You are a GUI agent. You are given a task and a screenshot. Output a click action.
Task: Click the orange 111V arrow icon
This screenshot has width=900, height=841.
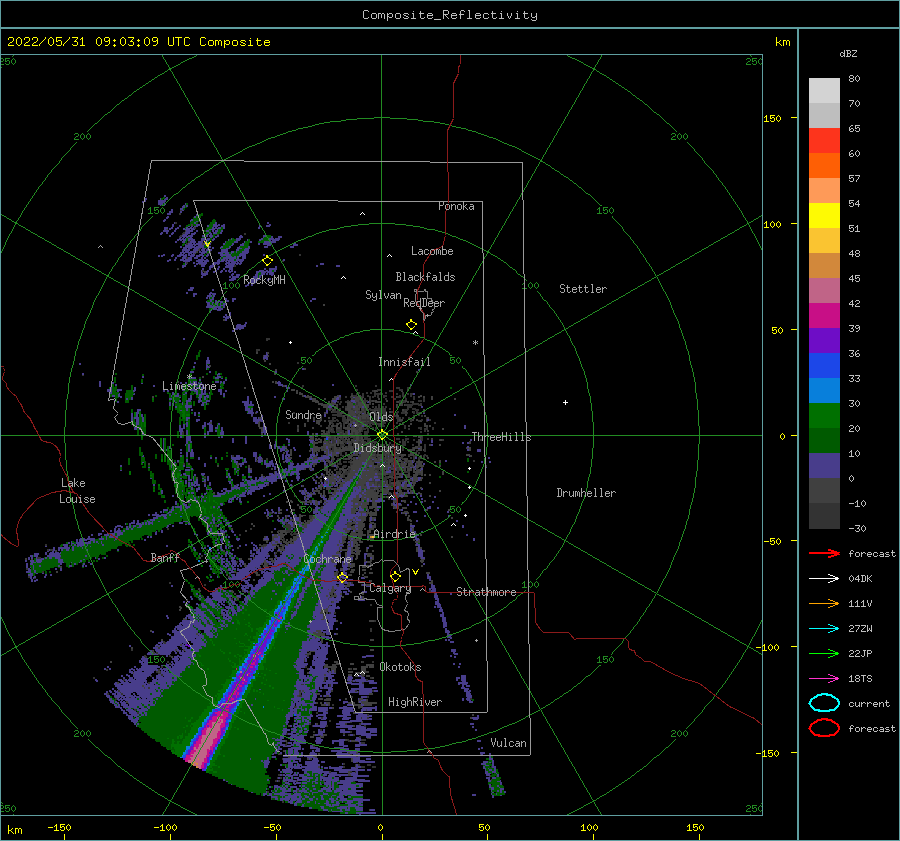(x=824, y=603)
